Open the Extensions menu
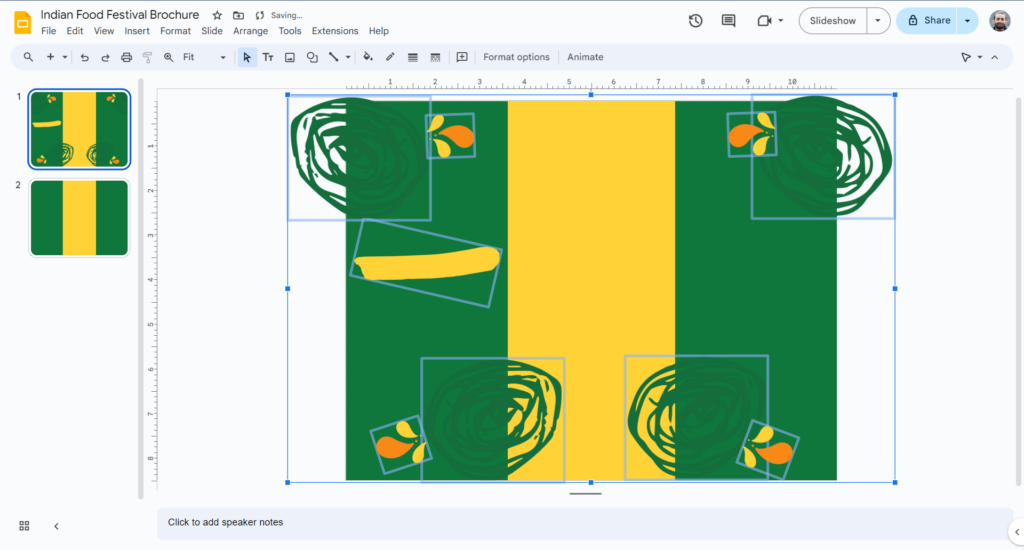This screenshot has width=1024, height=550. [334, 31]
